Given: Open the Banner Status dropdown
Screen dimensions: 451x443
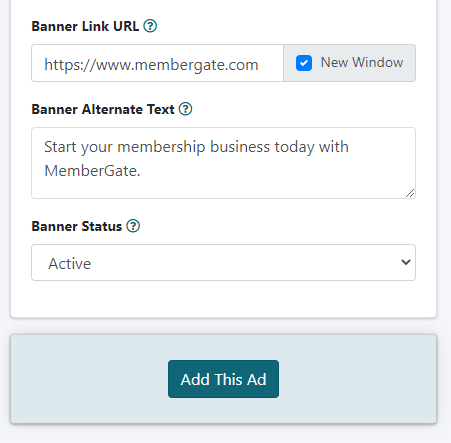Looking at the screenshot, I should click(223, 263).
